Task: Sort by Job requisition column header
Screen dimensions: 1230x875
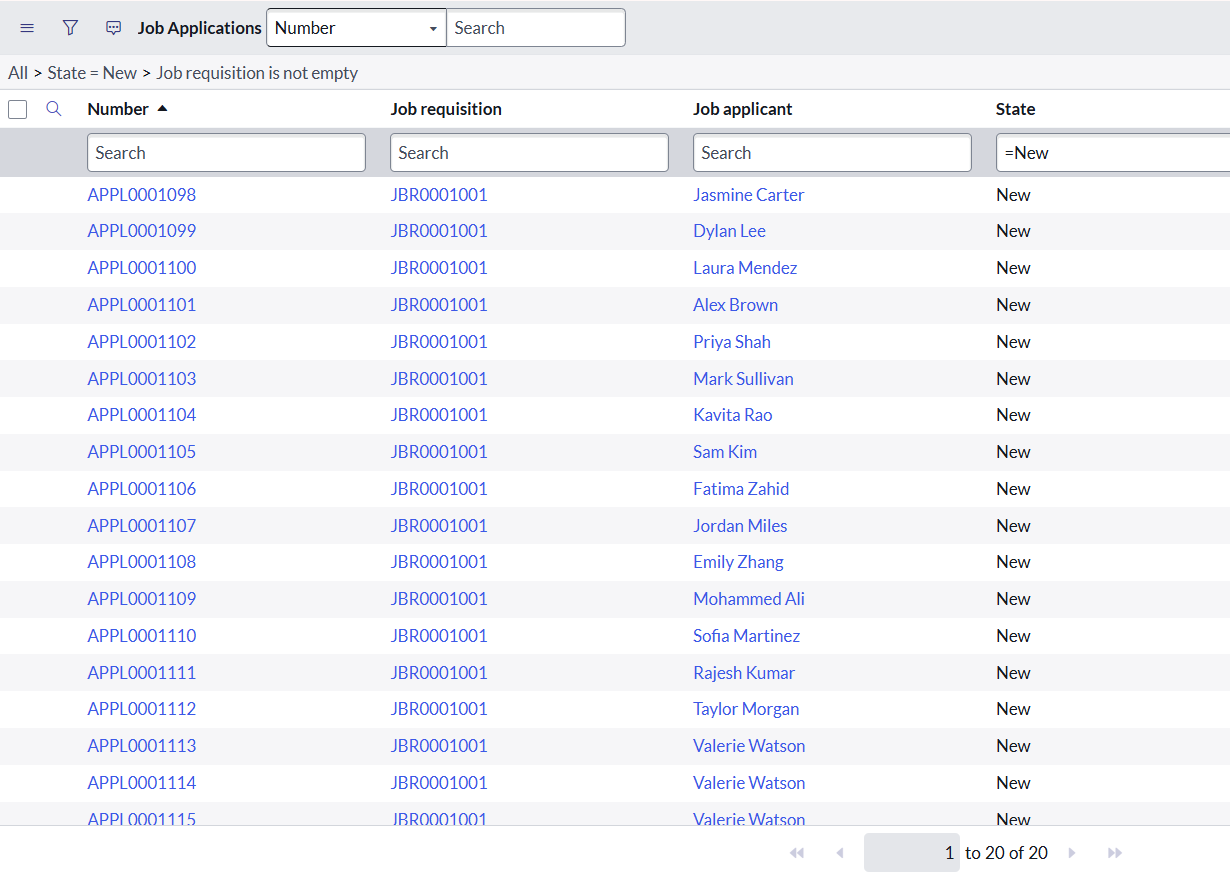Action: [446, 109]
